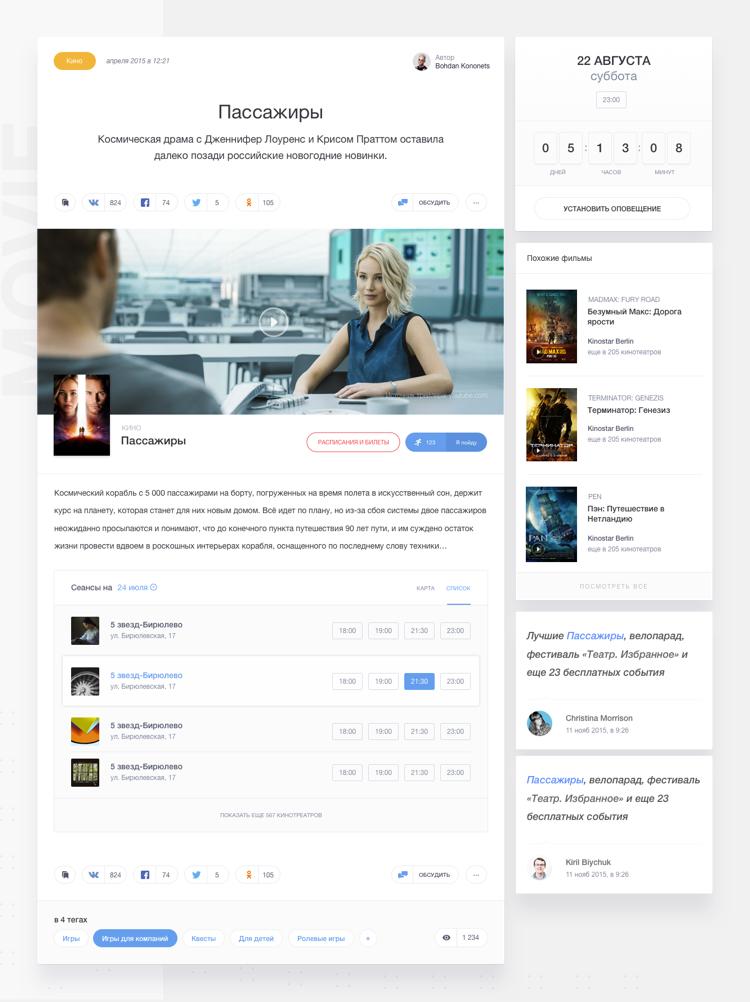The height and width of the screenshot is (1002, 750).
Task: Click the bookmark icon above the trailer
Action: [65, 203]
